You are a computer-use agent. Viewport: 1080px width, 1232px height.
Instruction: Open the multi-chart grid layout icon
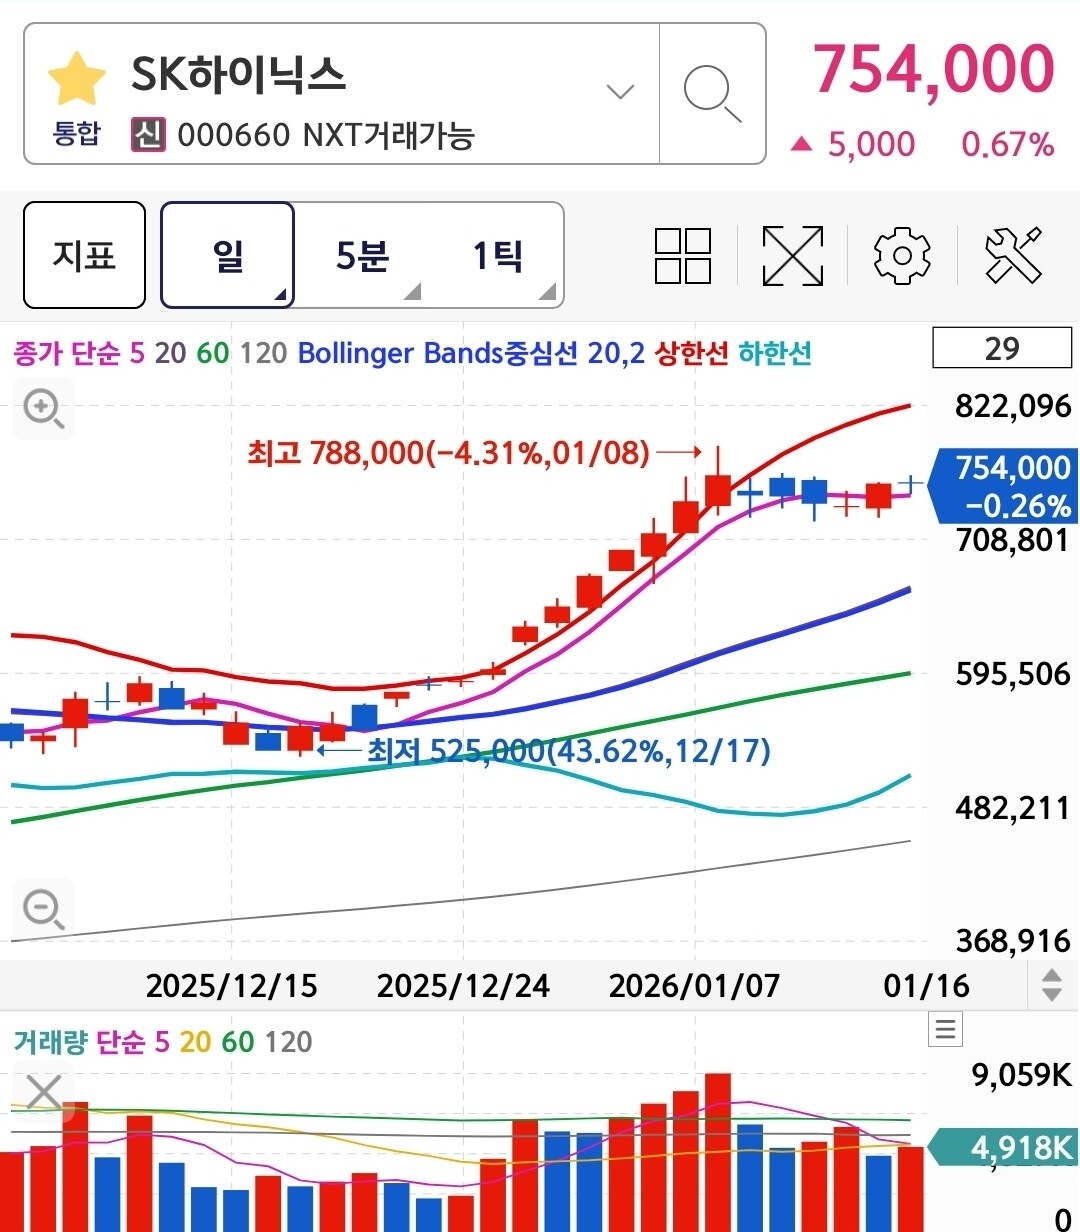(683, 256)
